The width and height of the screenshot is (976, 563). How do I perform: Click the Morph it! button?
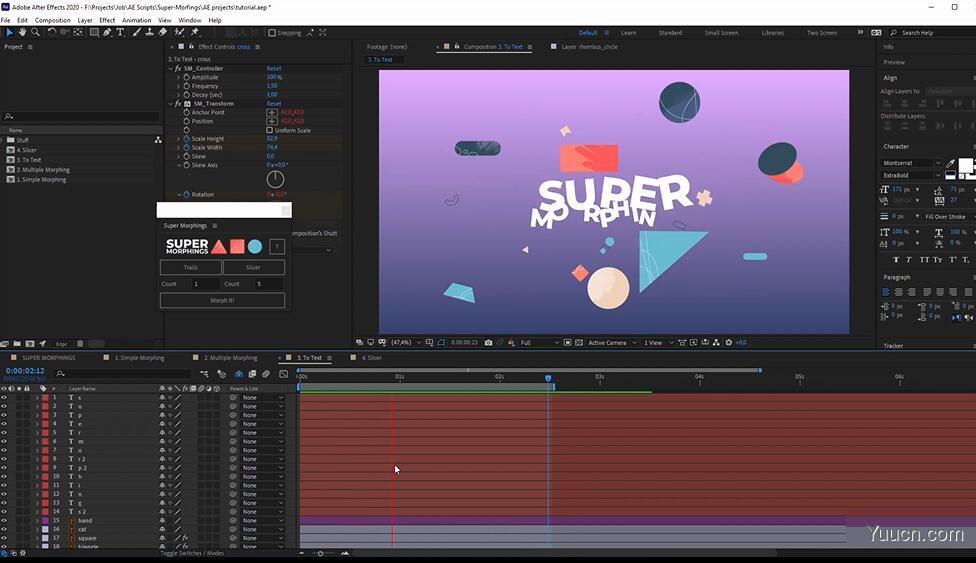click(222, 300)
